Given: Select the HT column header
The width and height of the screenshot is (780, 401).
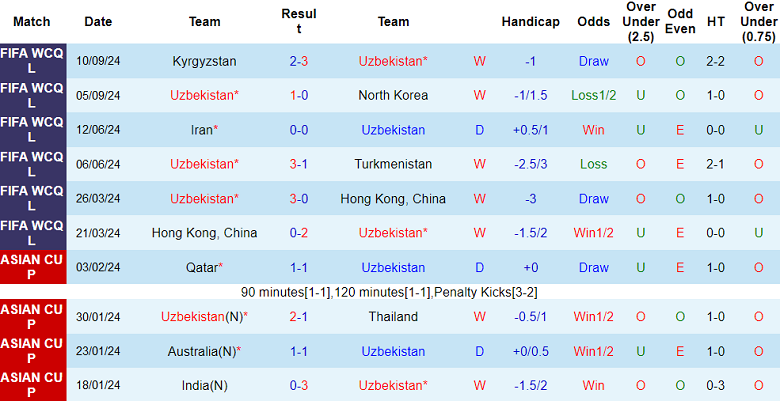Looking at the screenshot, I should 715,22.
